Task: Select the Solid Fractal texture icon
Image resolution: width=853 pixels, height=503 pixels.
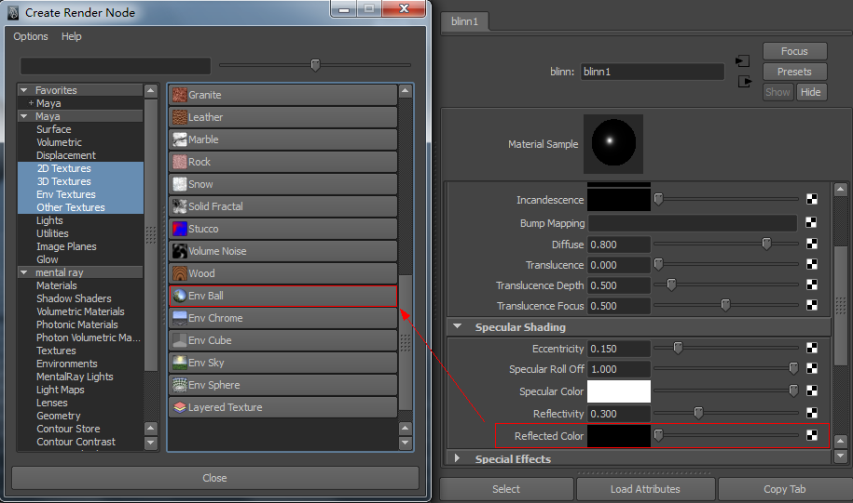Action: [x=180, y=207]
